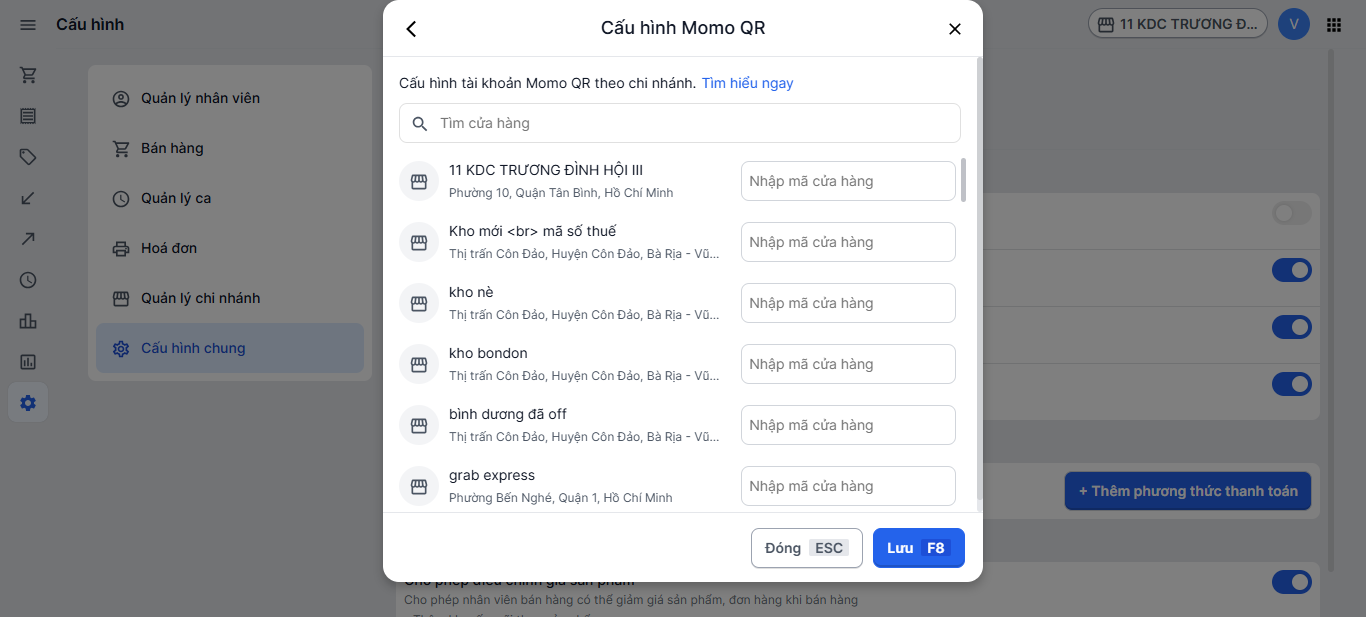Toggle the disabled switch at top right
The width and height of the screenshot is (1366, 617).
1291,213
